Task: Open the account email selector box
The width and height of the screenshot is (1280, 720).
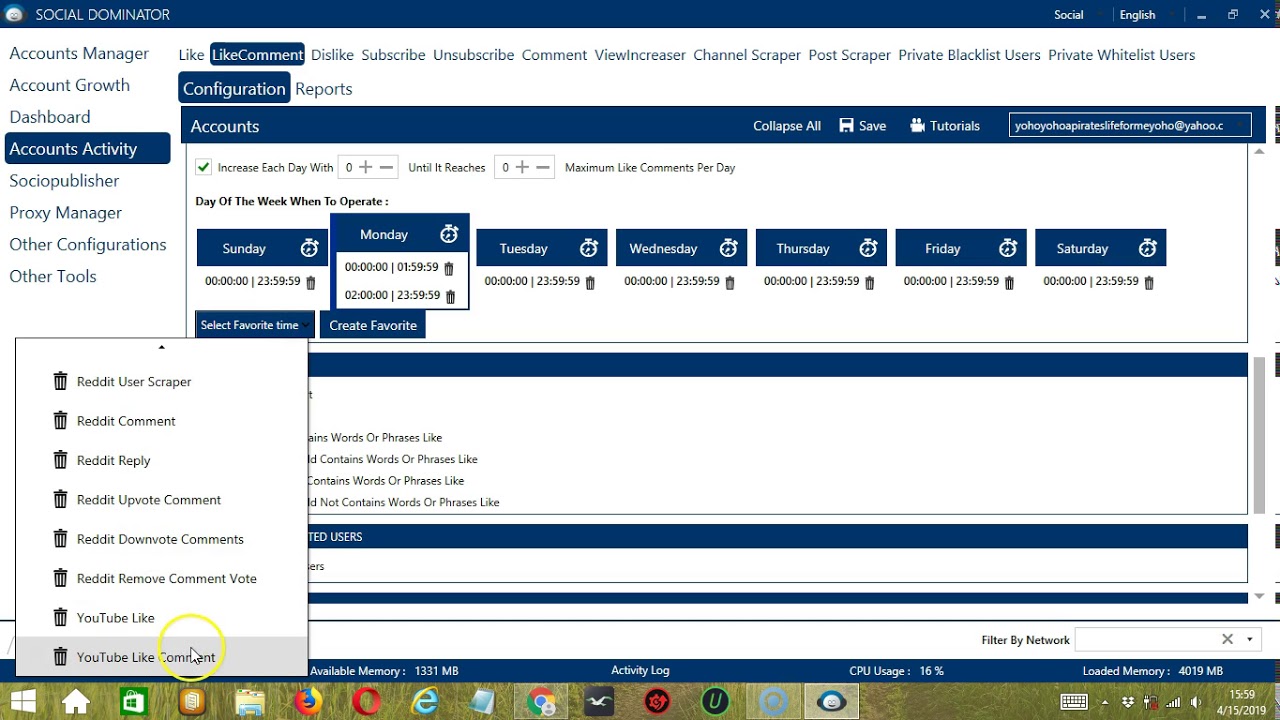Action: (x=1130, y=125)
